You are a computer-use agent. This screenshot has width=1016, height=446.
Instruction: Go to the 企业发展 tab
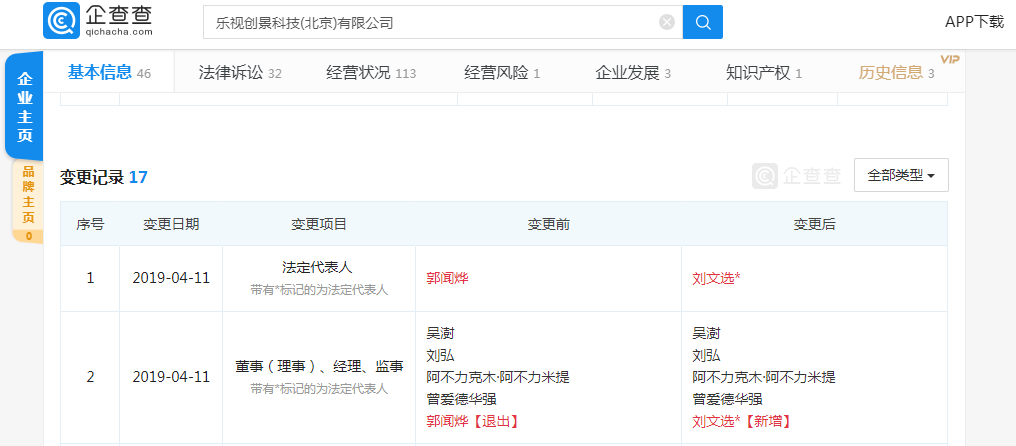[633, 73]
